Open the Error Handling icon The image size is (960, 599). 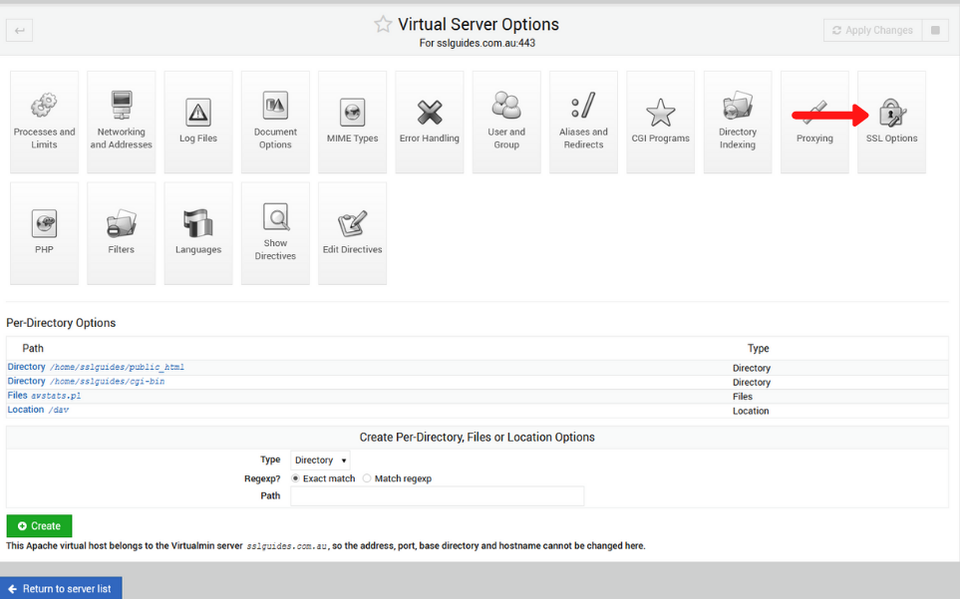click(x=429, y=121)
